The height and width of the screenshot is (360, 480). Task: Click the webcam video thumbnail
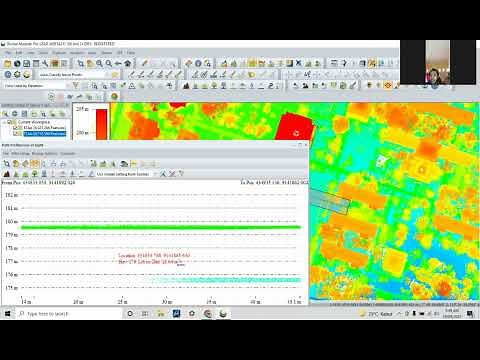coord(438,62)
